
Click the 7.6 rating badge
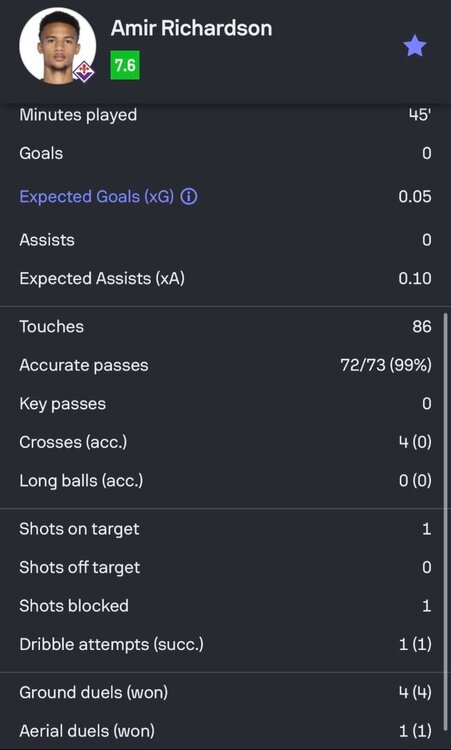125,65
